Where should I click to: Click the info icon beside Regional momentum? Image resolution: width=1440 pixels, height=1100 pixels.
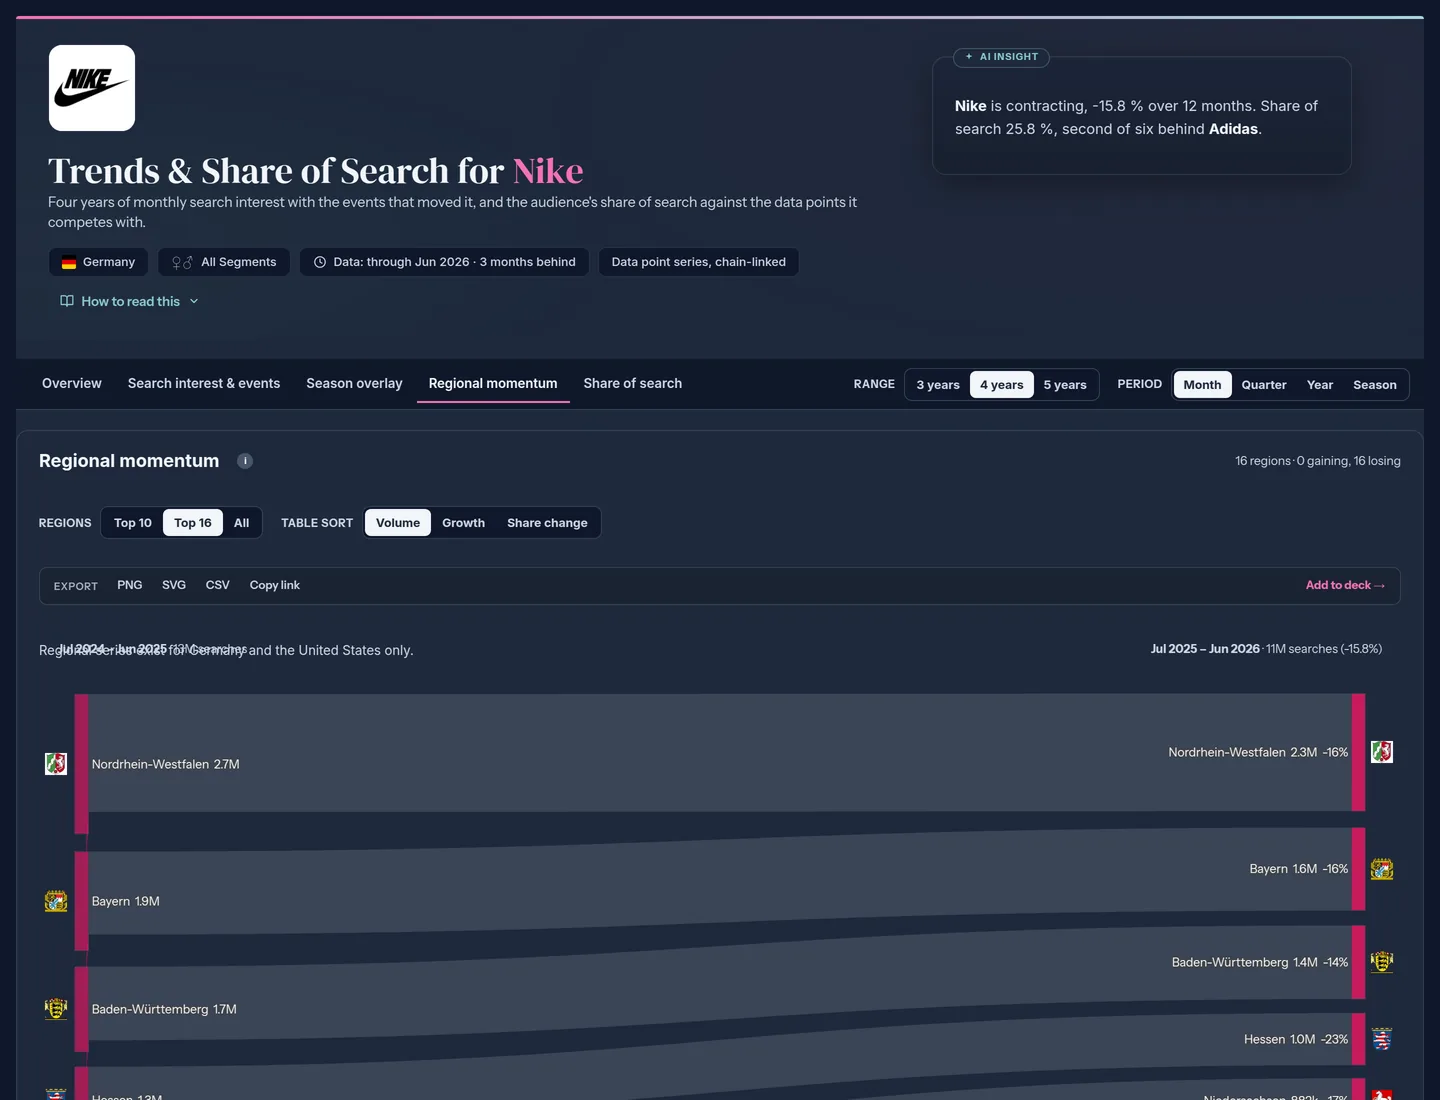point(245,461)
